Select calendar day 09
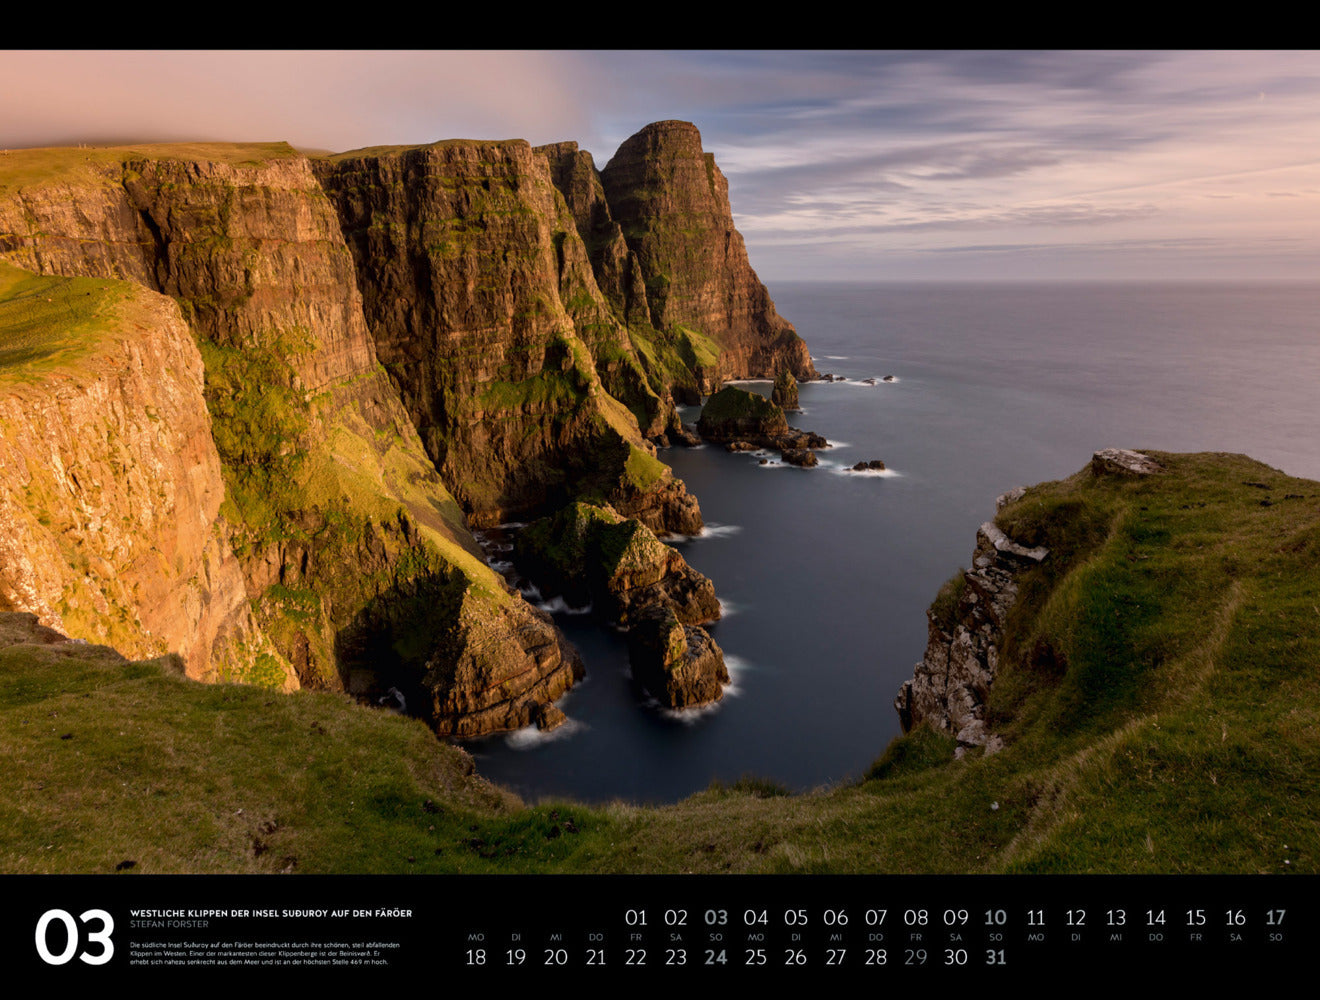The height and width of the screenshot is (1000, 1320). [x=956, y=917]
